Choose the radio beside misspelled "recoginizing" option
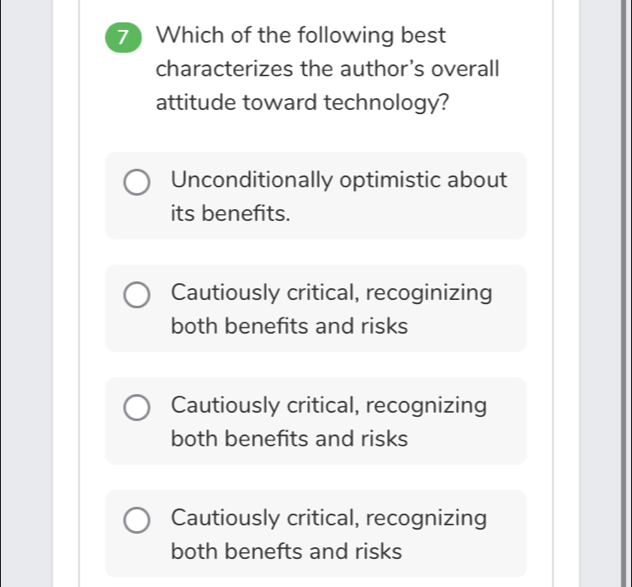632x587 pixels. 138,295
